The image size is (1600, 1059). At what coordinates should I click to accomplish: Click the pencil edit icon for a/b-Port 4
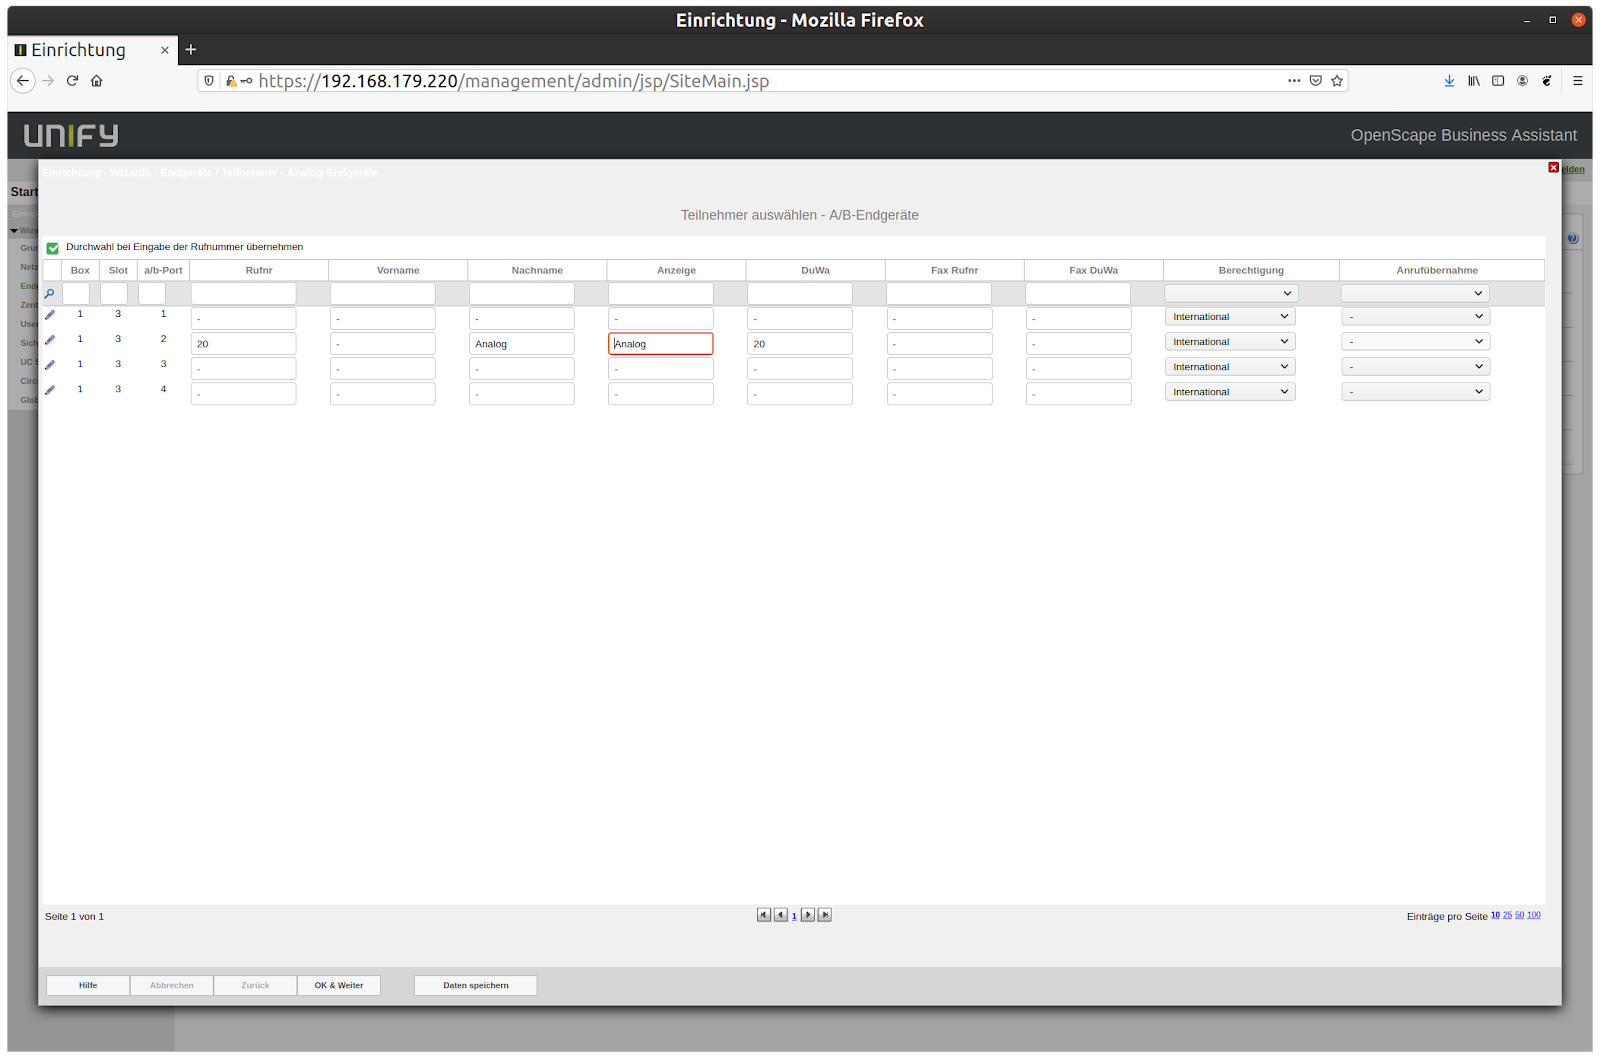point(50,390)
